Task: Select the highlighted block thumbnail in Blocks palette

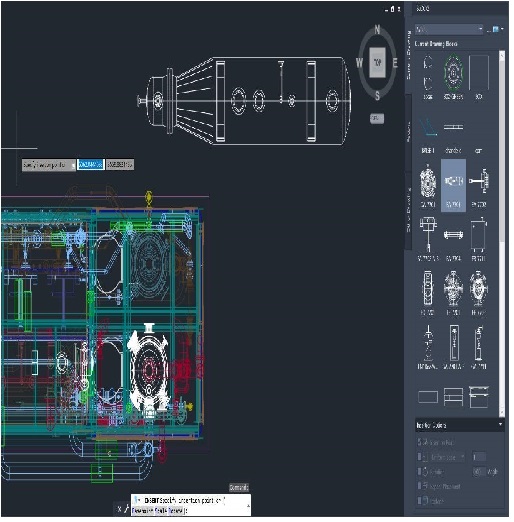Action: click(x=453, y=185)
